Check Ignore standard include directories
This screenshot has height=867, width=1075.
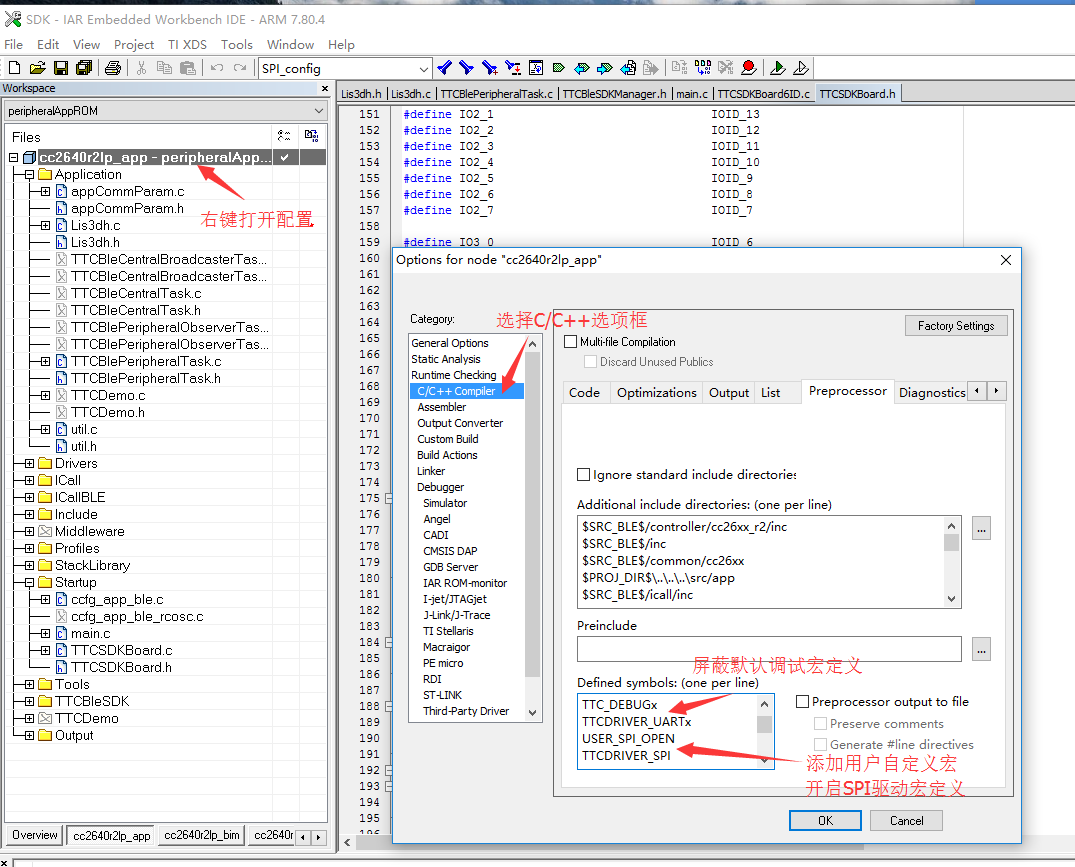point(583,474)
